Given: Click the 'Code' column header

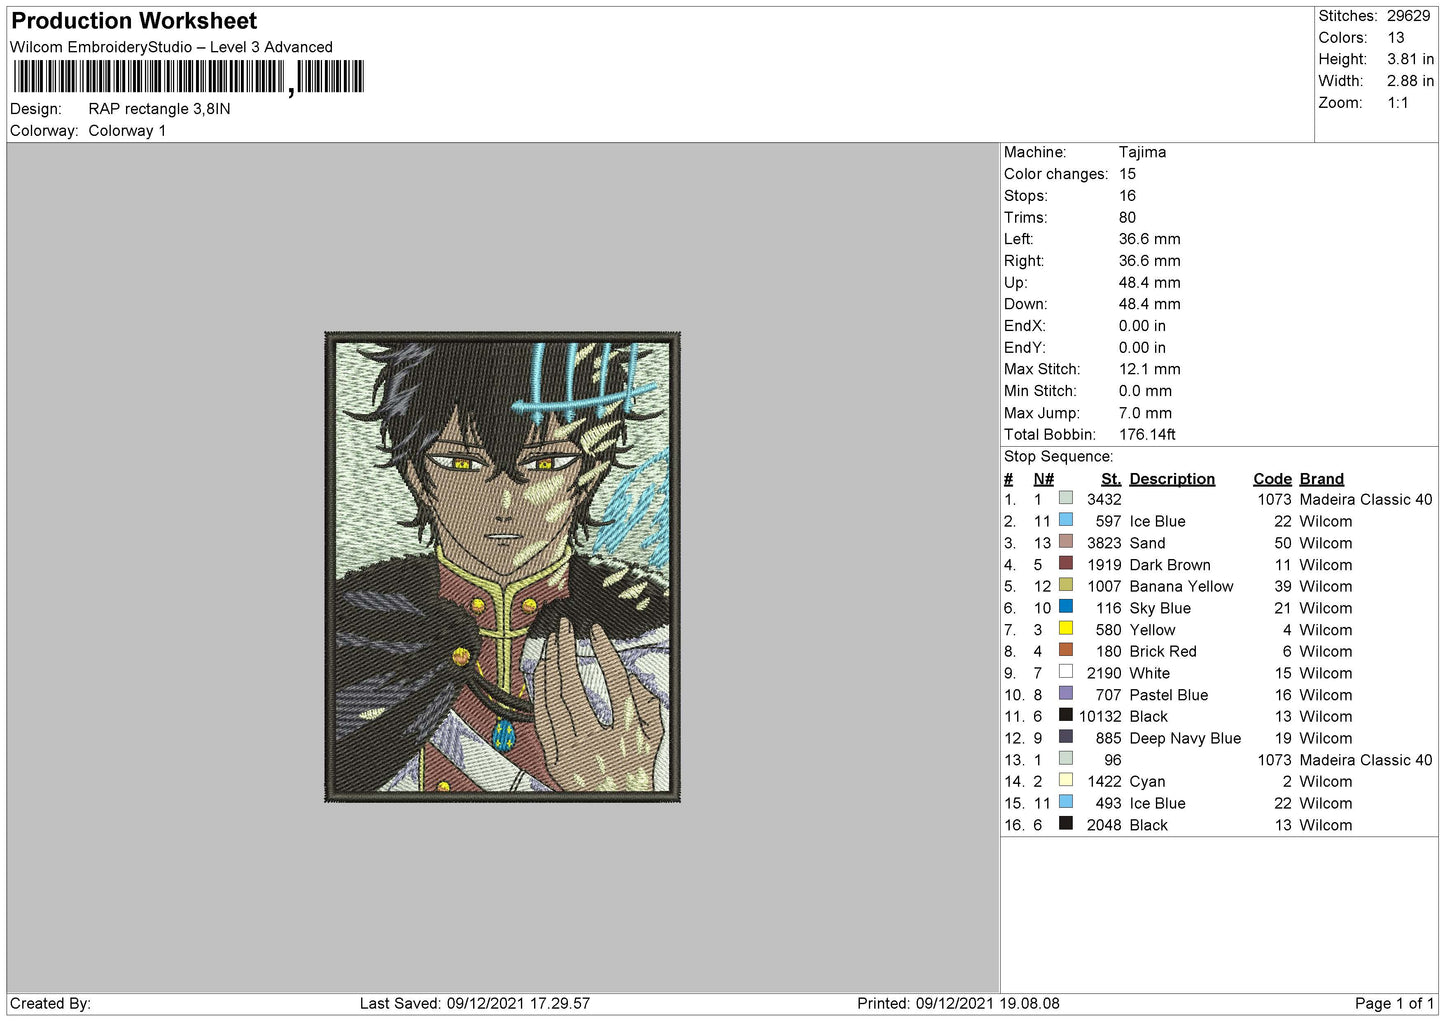Looking at the screenshot, I should click(x=1272, y=479).
